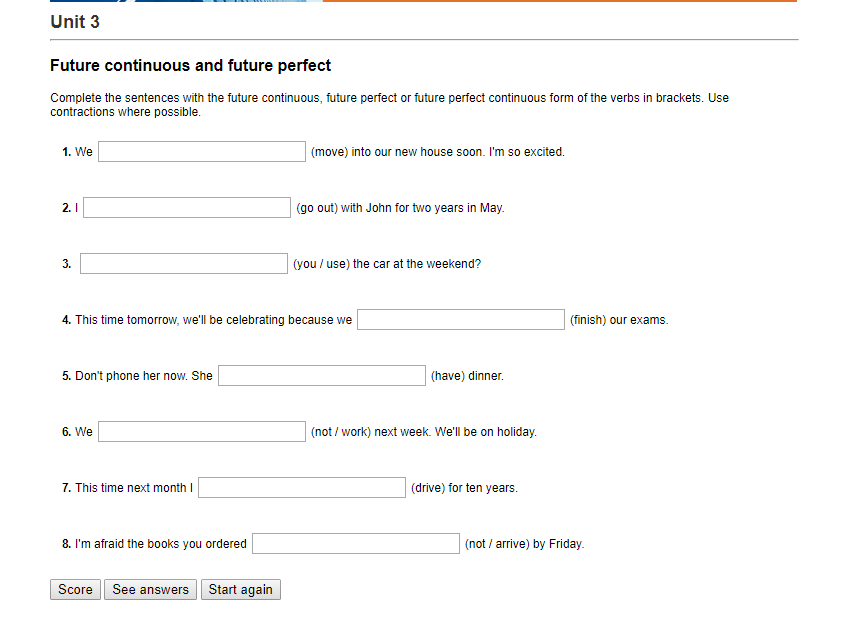The image size is (863, 624).
Task: Focus the blank after 'She' in sentence 5
Action: click(321, 375)
